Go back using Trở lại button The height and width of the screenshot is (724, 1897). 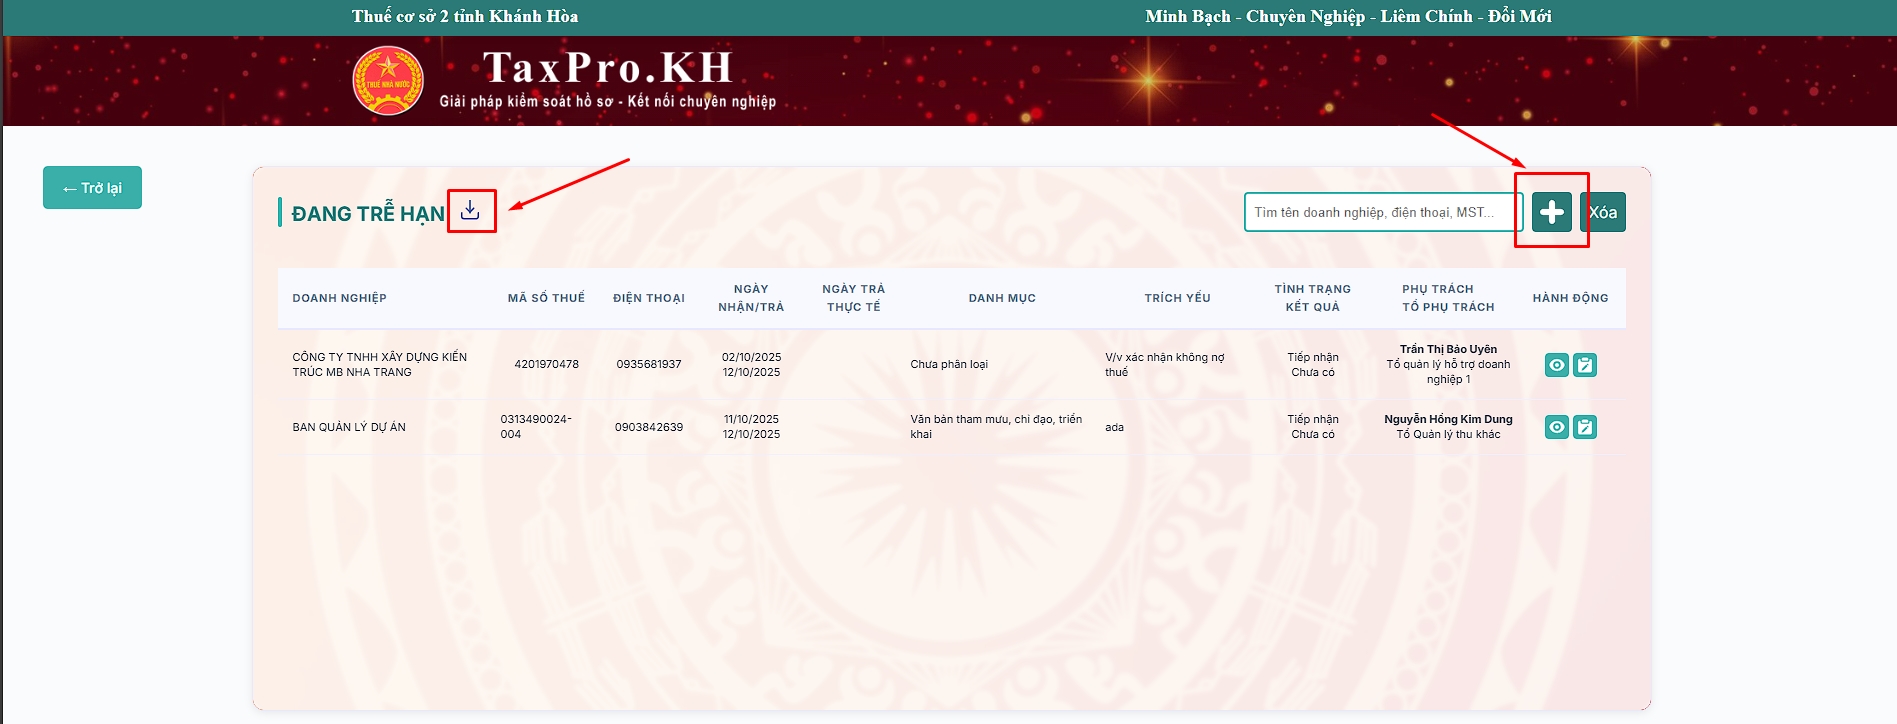[x=92, y=188]
